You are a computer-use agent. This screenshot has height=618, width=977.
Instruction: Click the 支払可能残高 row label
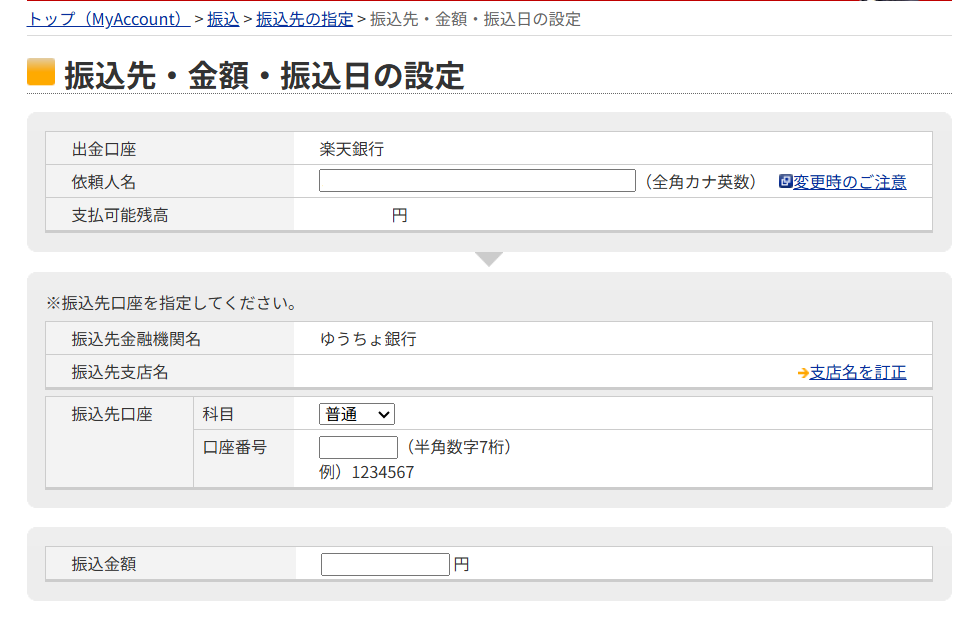(x=120, y=215)
